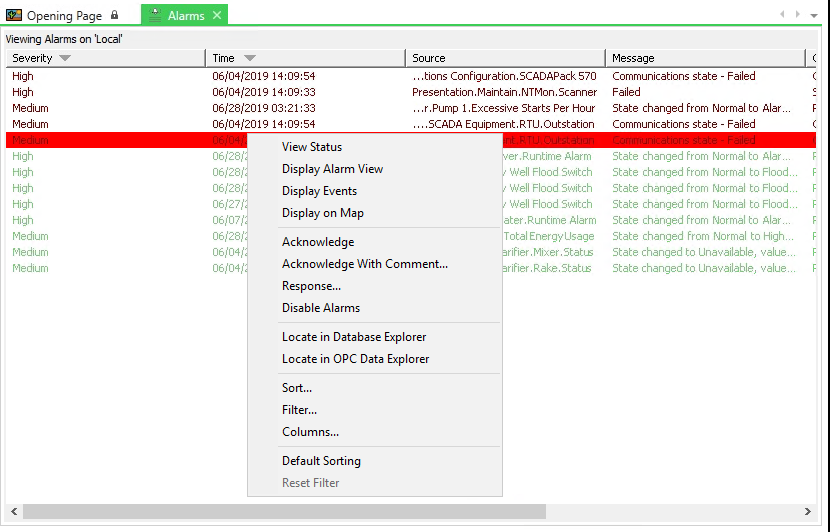The image size is (830, 532).
Task: Select View Status from context menu
Action: (312, 147)
